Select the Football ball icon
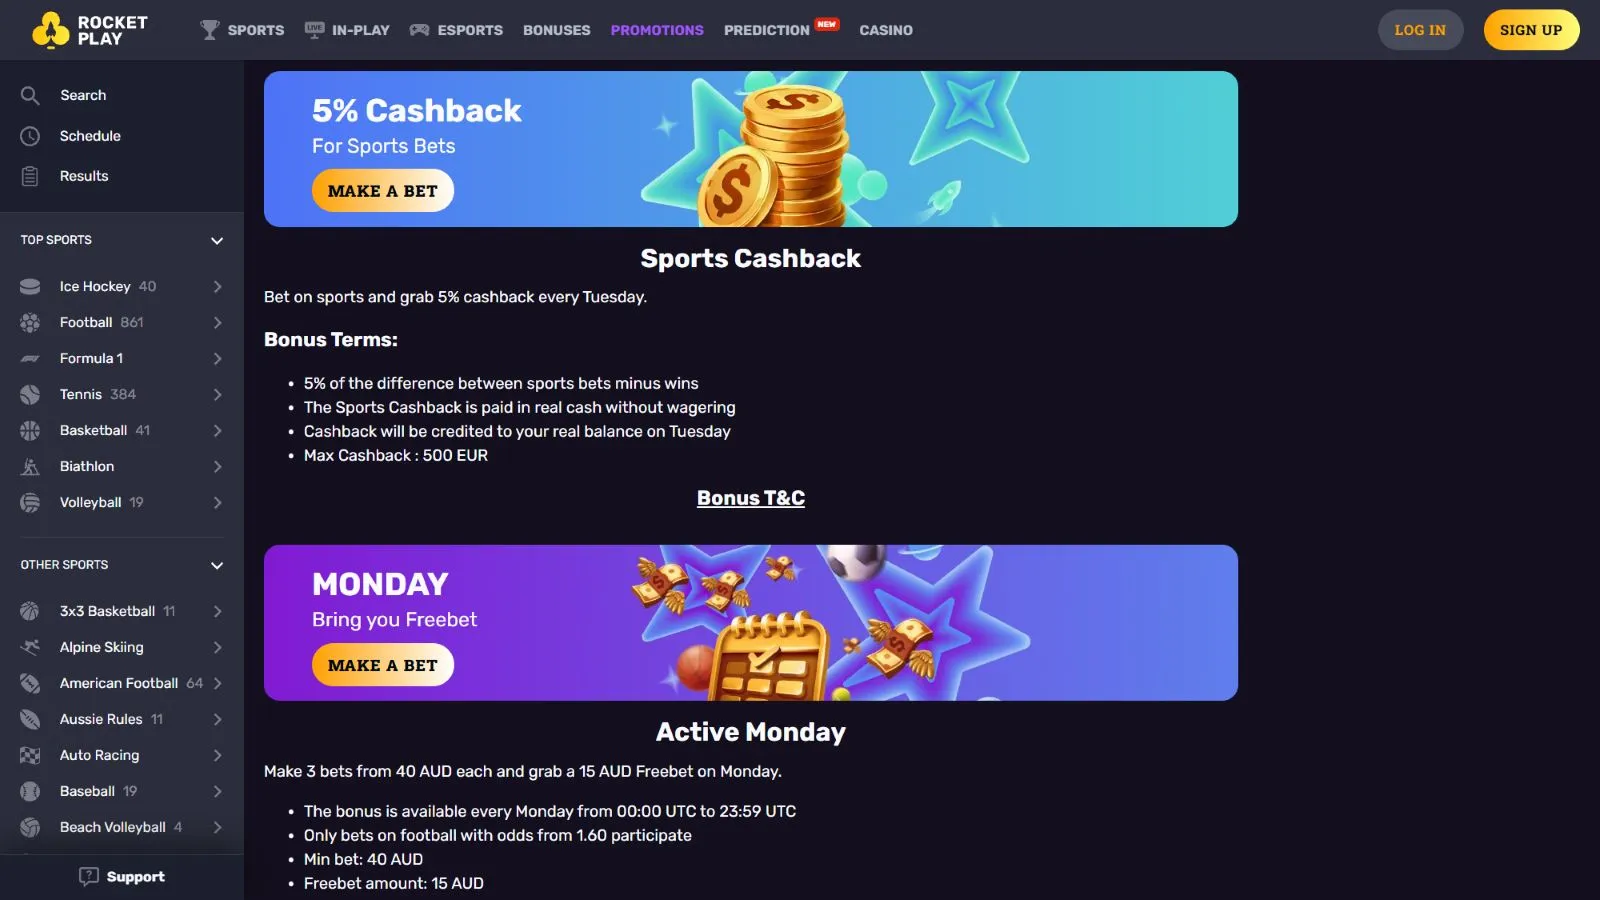This screenshot has width=1600, height=900. [x=30, y=323]
